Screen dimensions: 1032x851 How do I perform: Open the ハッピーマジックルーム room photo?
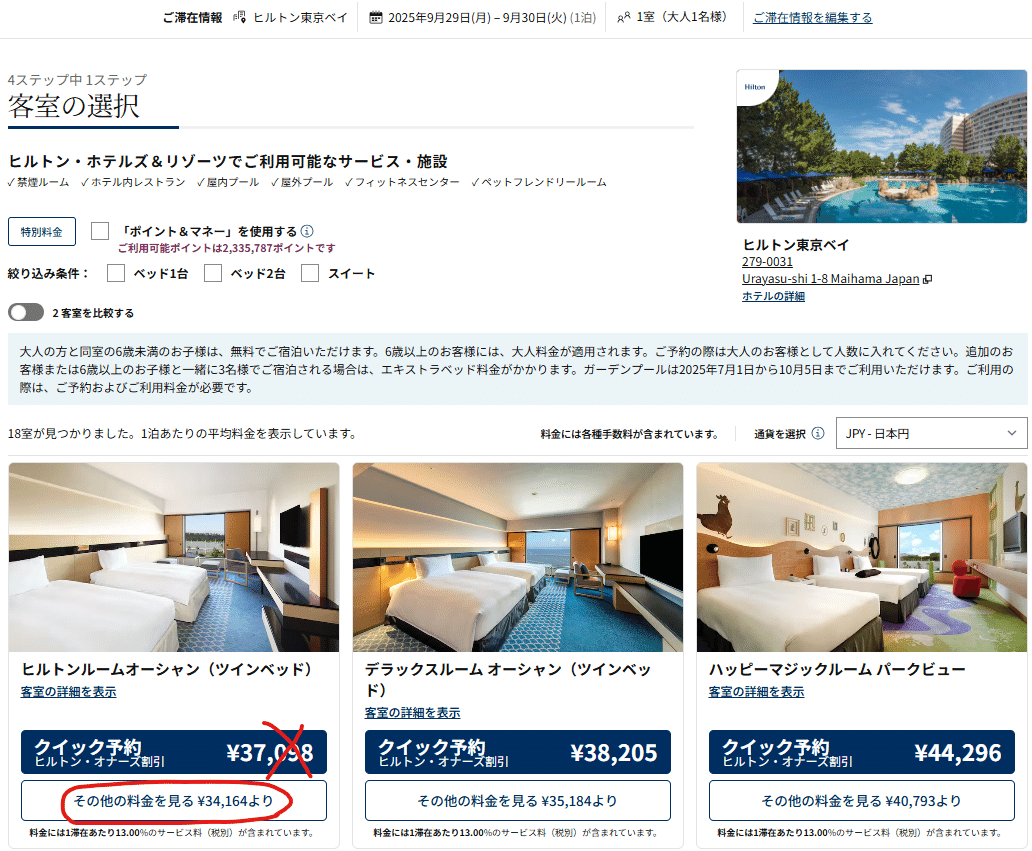click(x=862, y=557)
